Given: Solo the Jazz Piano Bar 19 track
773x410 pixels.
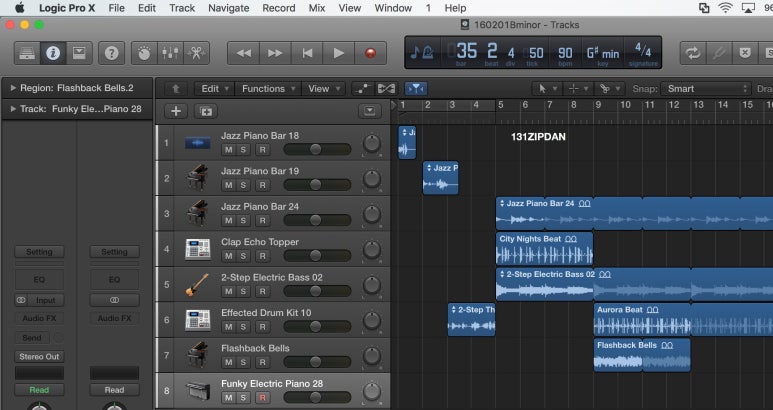Looking at the screenshot, I should click(243, 185).
